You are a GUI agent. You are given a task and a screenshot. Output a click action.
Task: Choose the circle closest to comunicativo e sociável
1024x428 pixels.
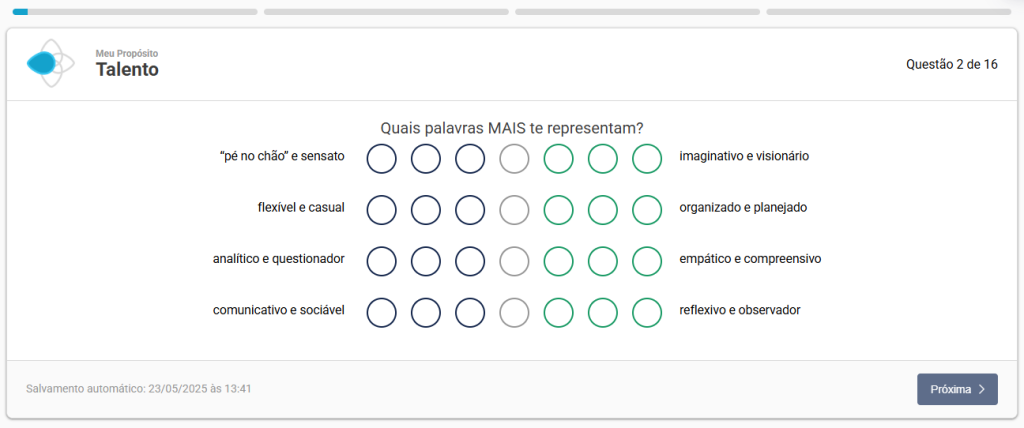tap(382, 312)
